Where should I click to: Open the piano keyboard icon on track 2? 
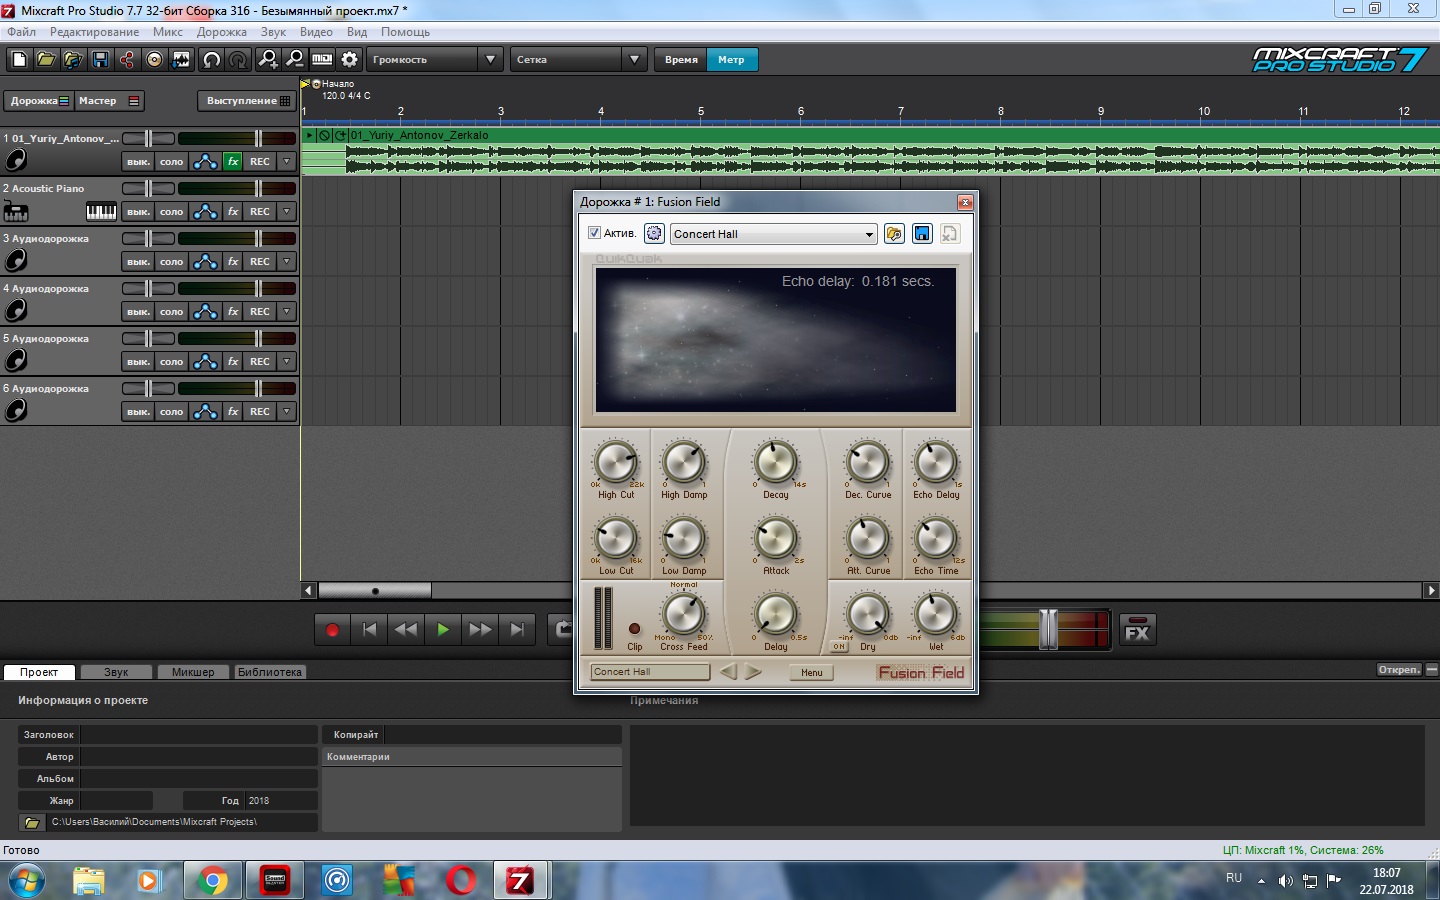coord(101,211)
